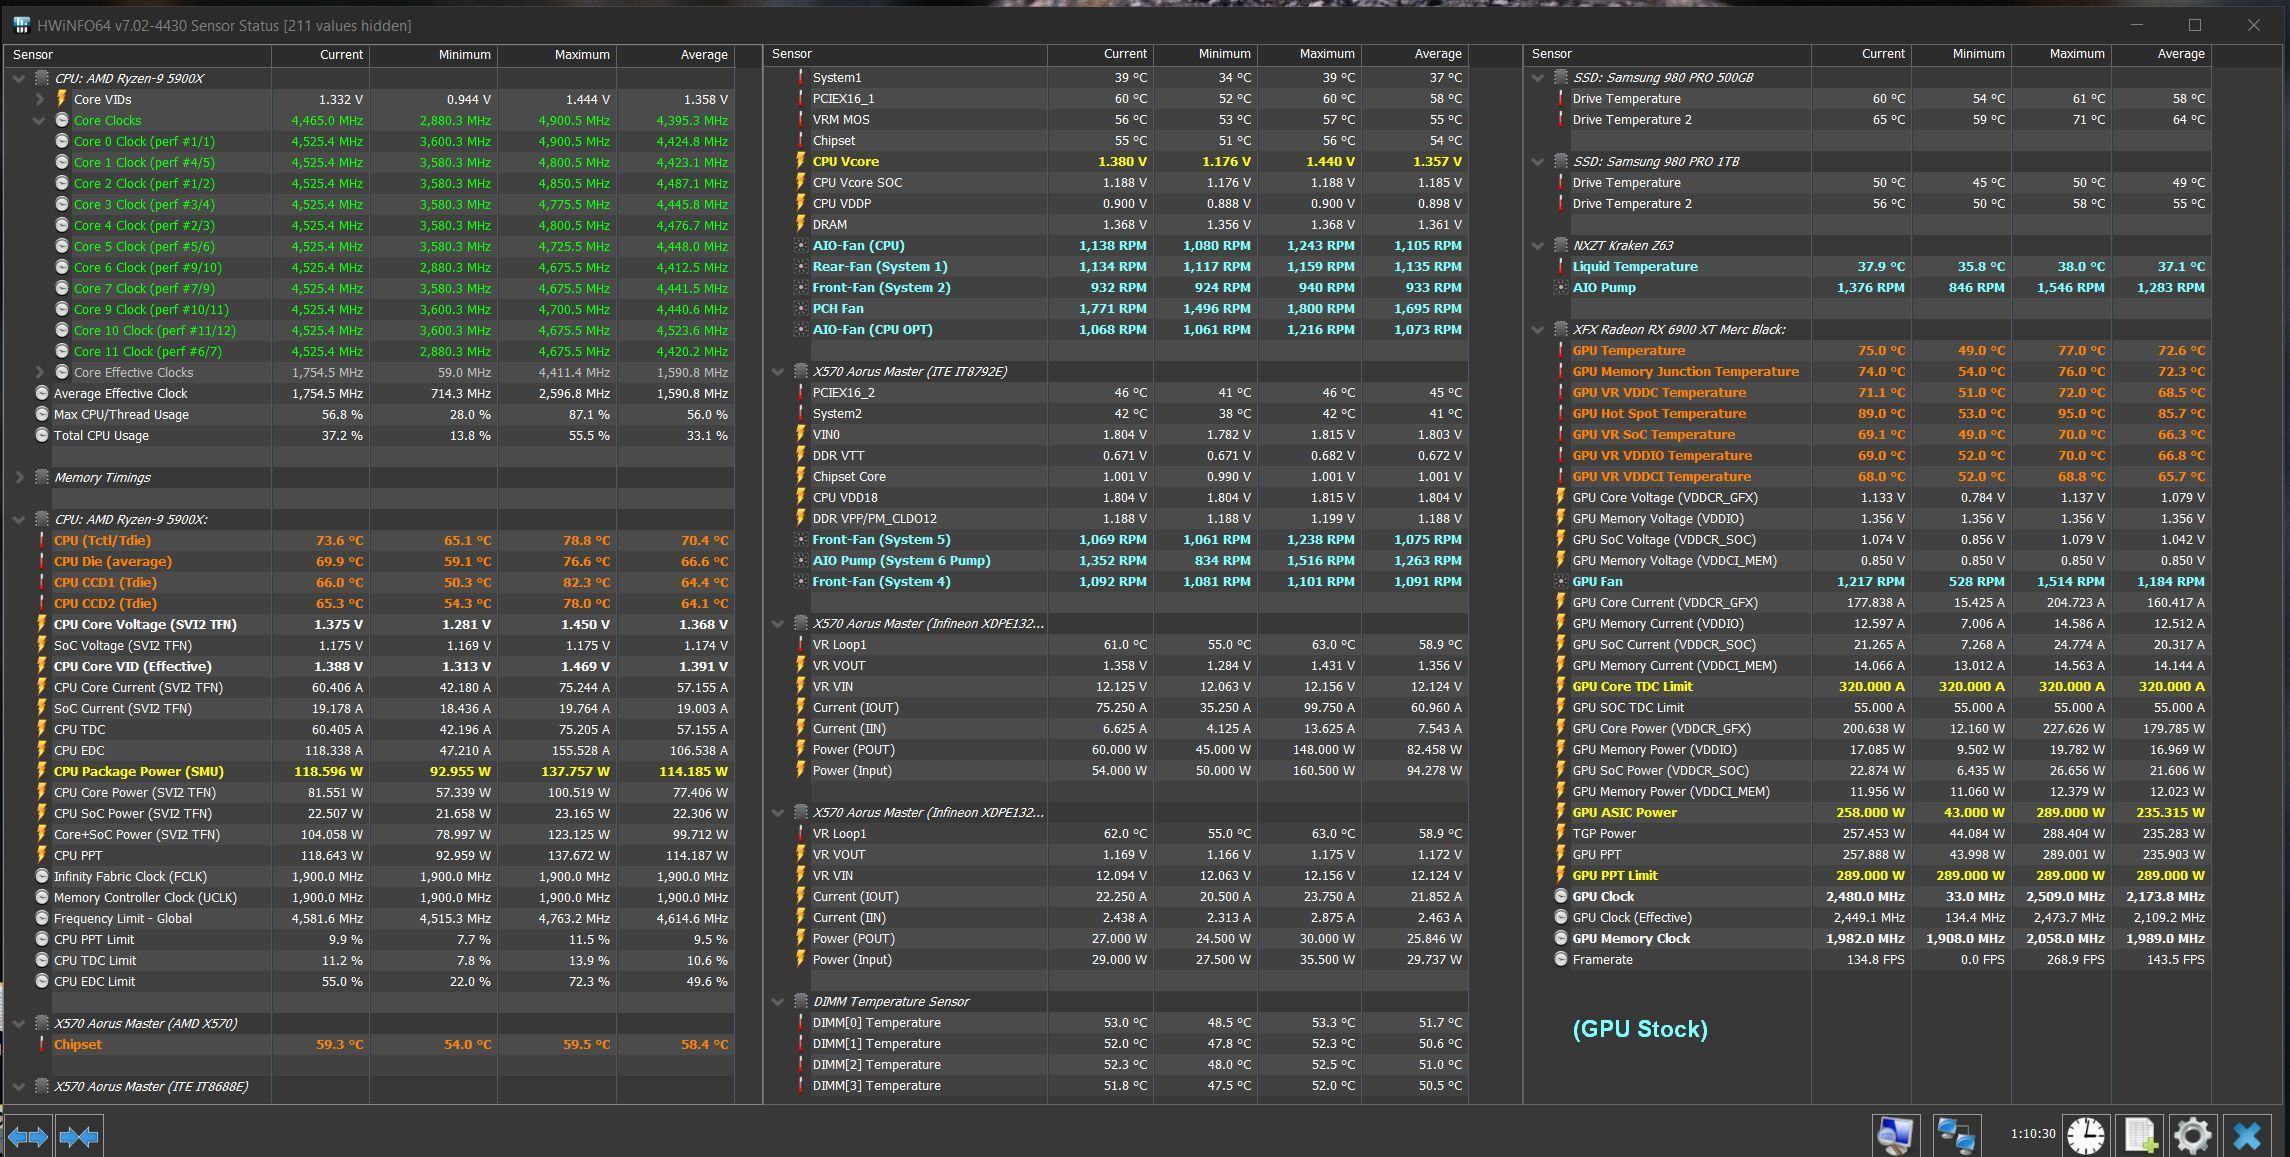Click the bolt icon beside GPU ASIC Power

click(x=1560, y=812)
